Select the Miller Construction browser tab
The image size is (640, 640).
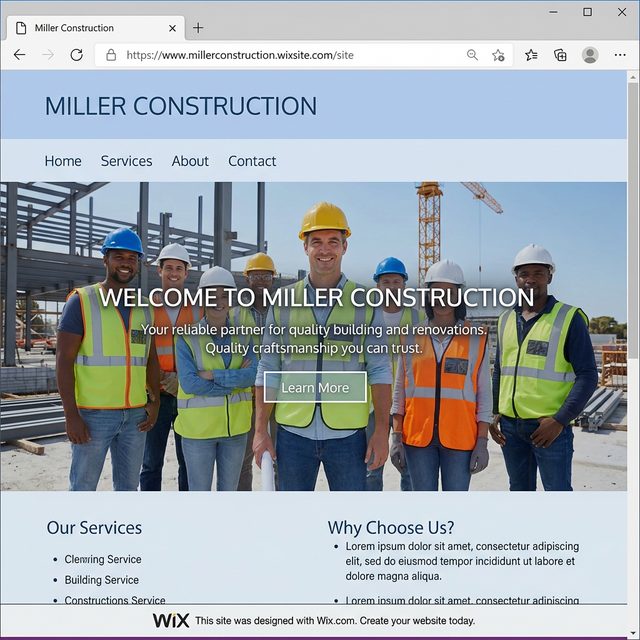pos(96,28)
